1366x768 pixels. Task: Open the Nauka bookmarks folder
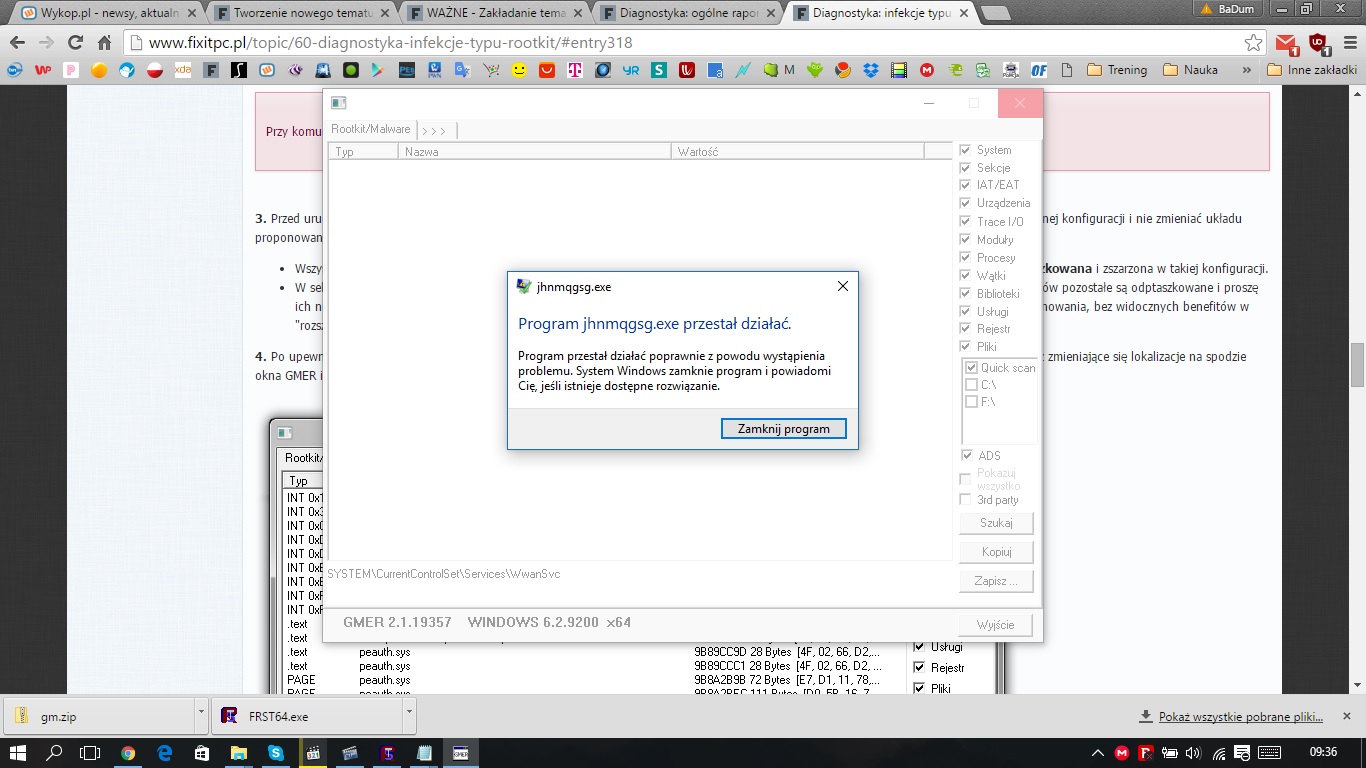pos(1190,70)
